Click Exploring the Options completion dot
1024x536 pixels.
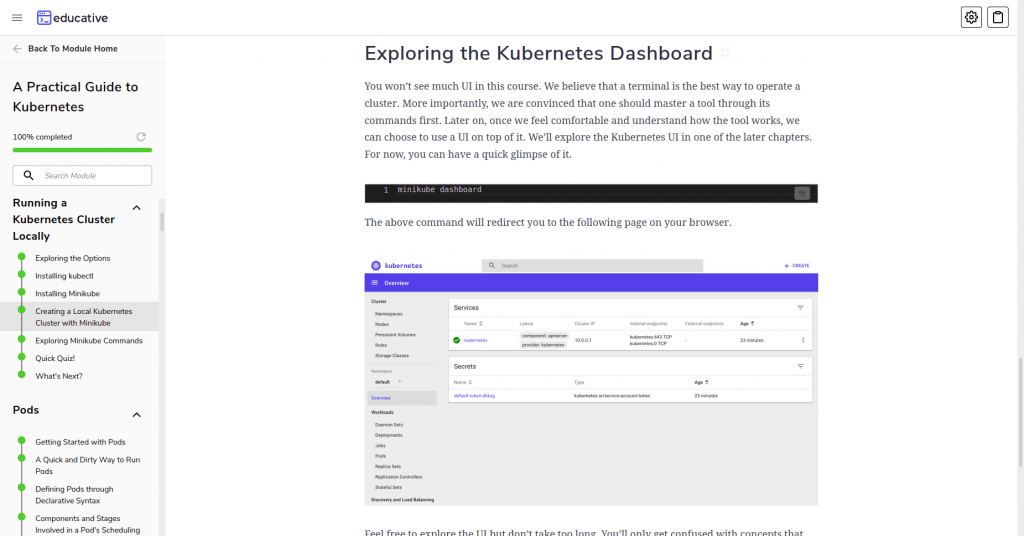[22, 257]
